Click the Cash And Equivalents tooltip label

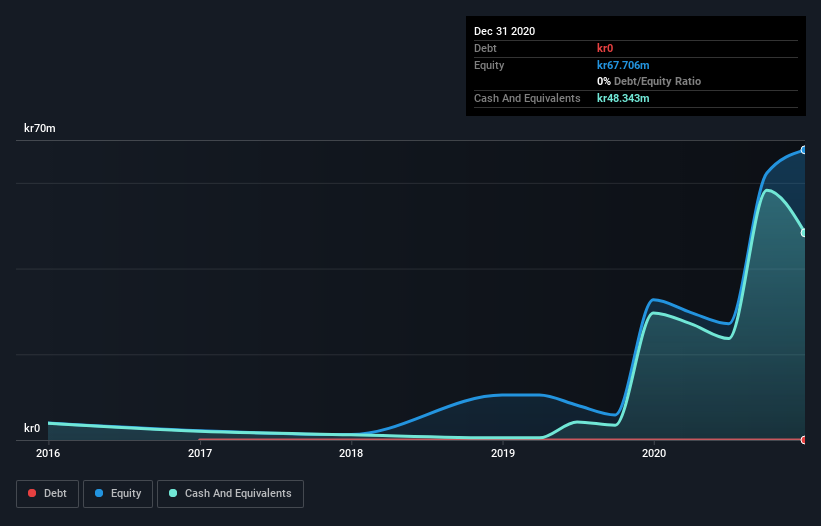click(527, 98)
